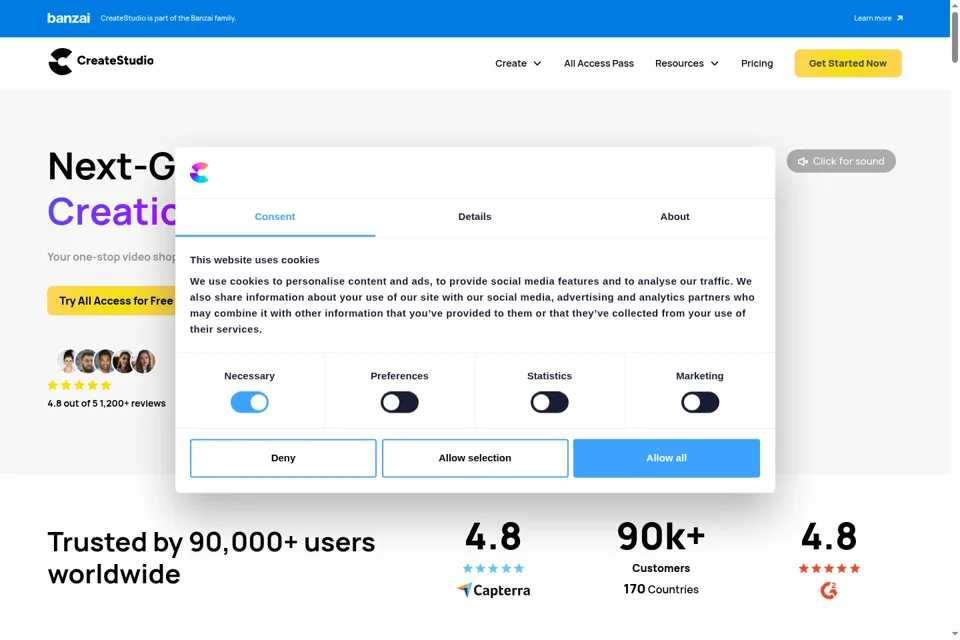Image resolution: width=960 pixels, height=640 pixels.
Task: Click Try All Access for Free button
Action: (112, 301)
